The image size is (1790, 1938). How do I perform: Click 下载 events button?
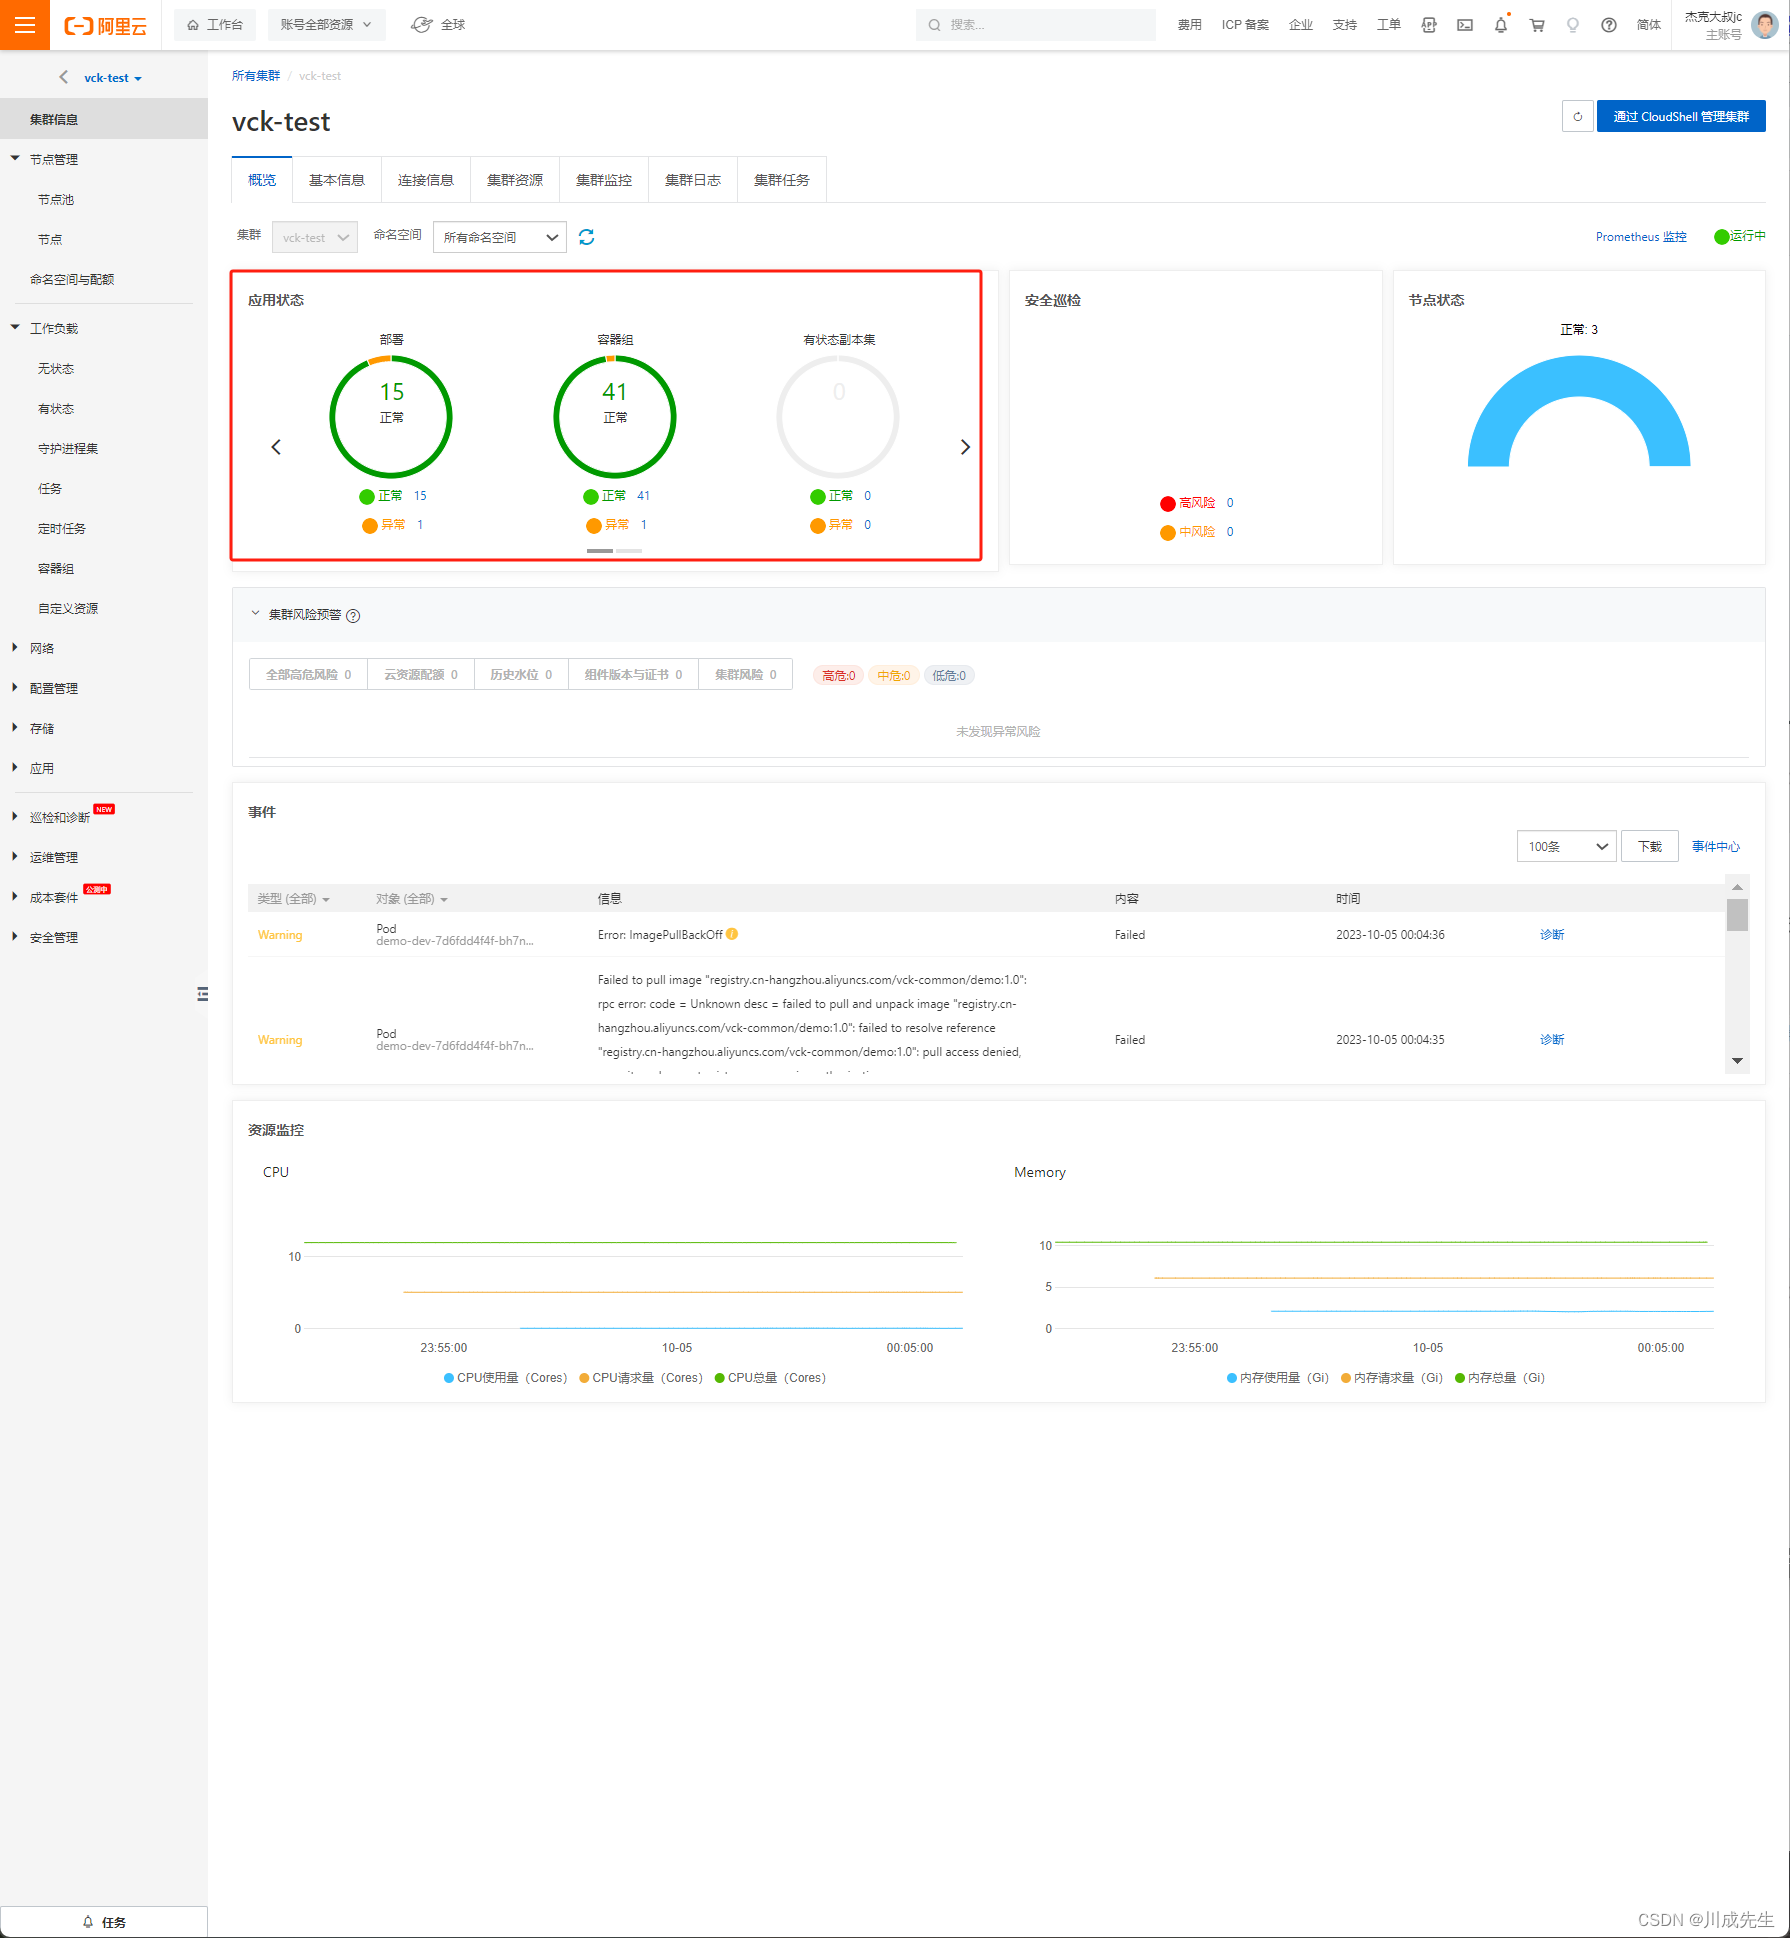pyautogui.click(x=1650, y=847)
